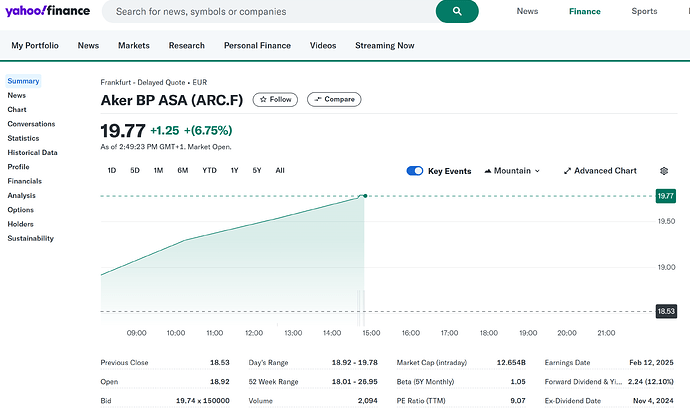690x409 pixels.
Task: Open Holders in the sidebar
Action: coord(21,224)
